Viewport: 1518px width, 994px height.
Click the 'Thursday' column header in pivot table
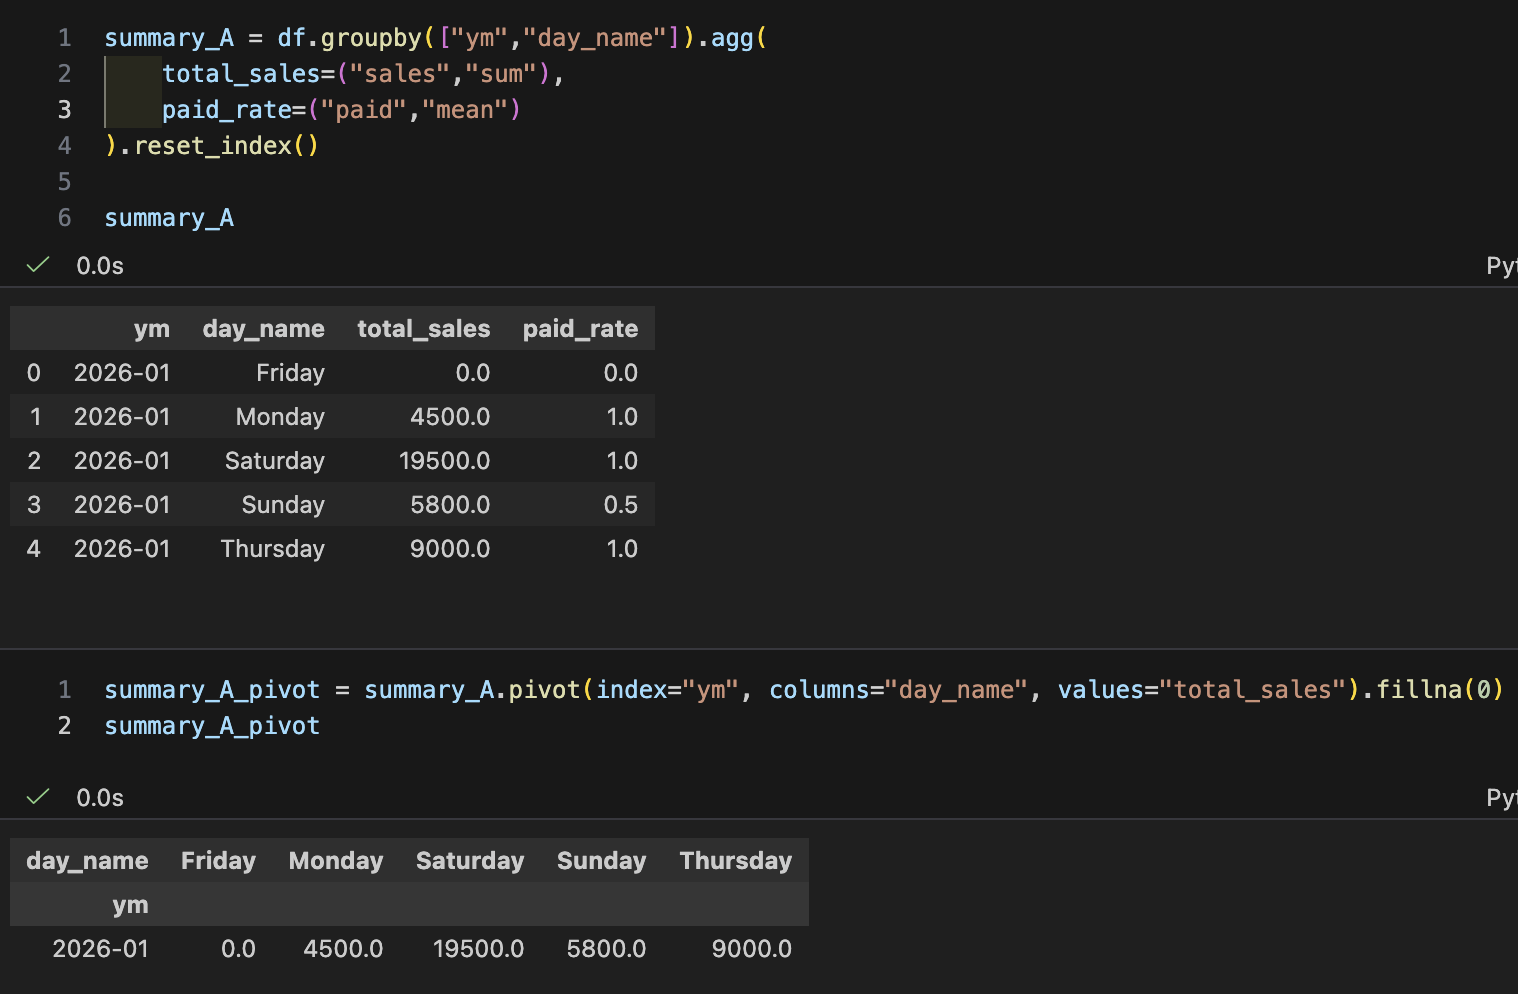coord(736,861)
